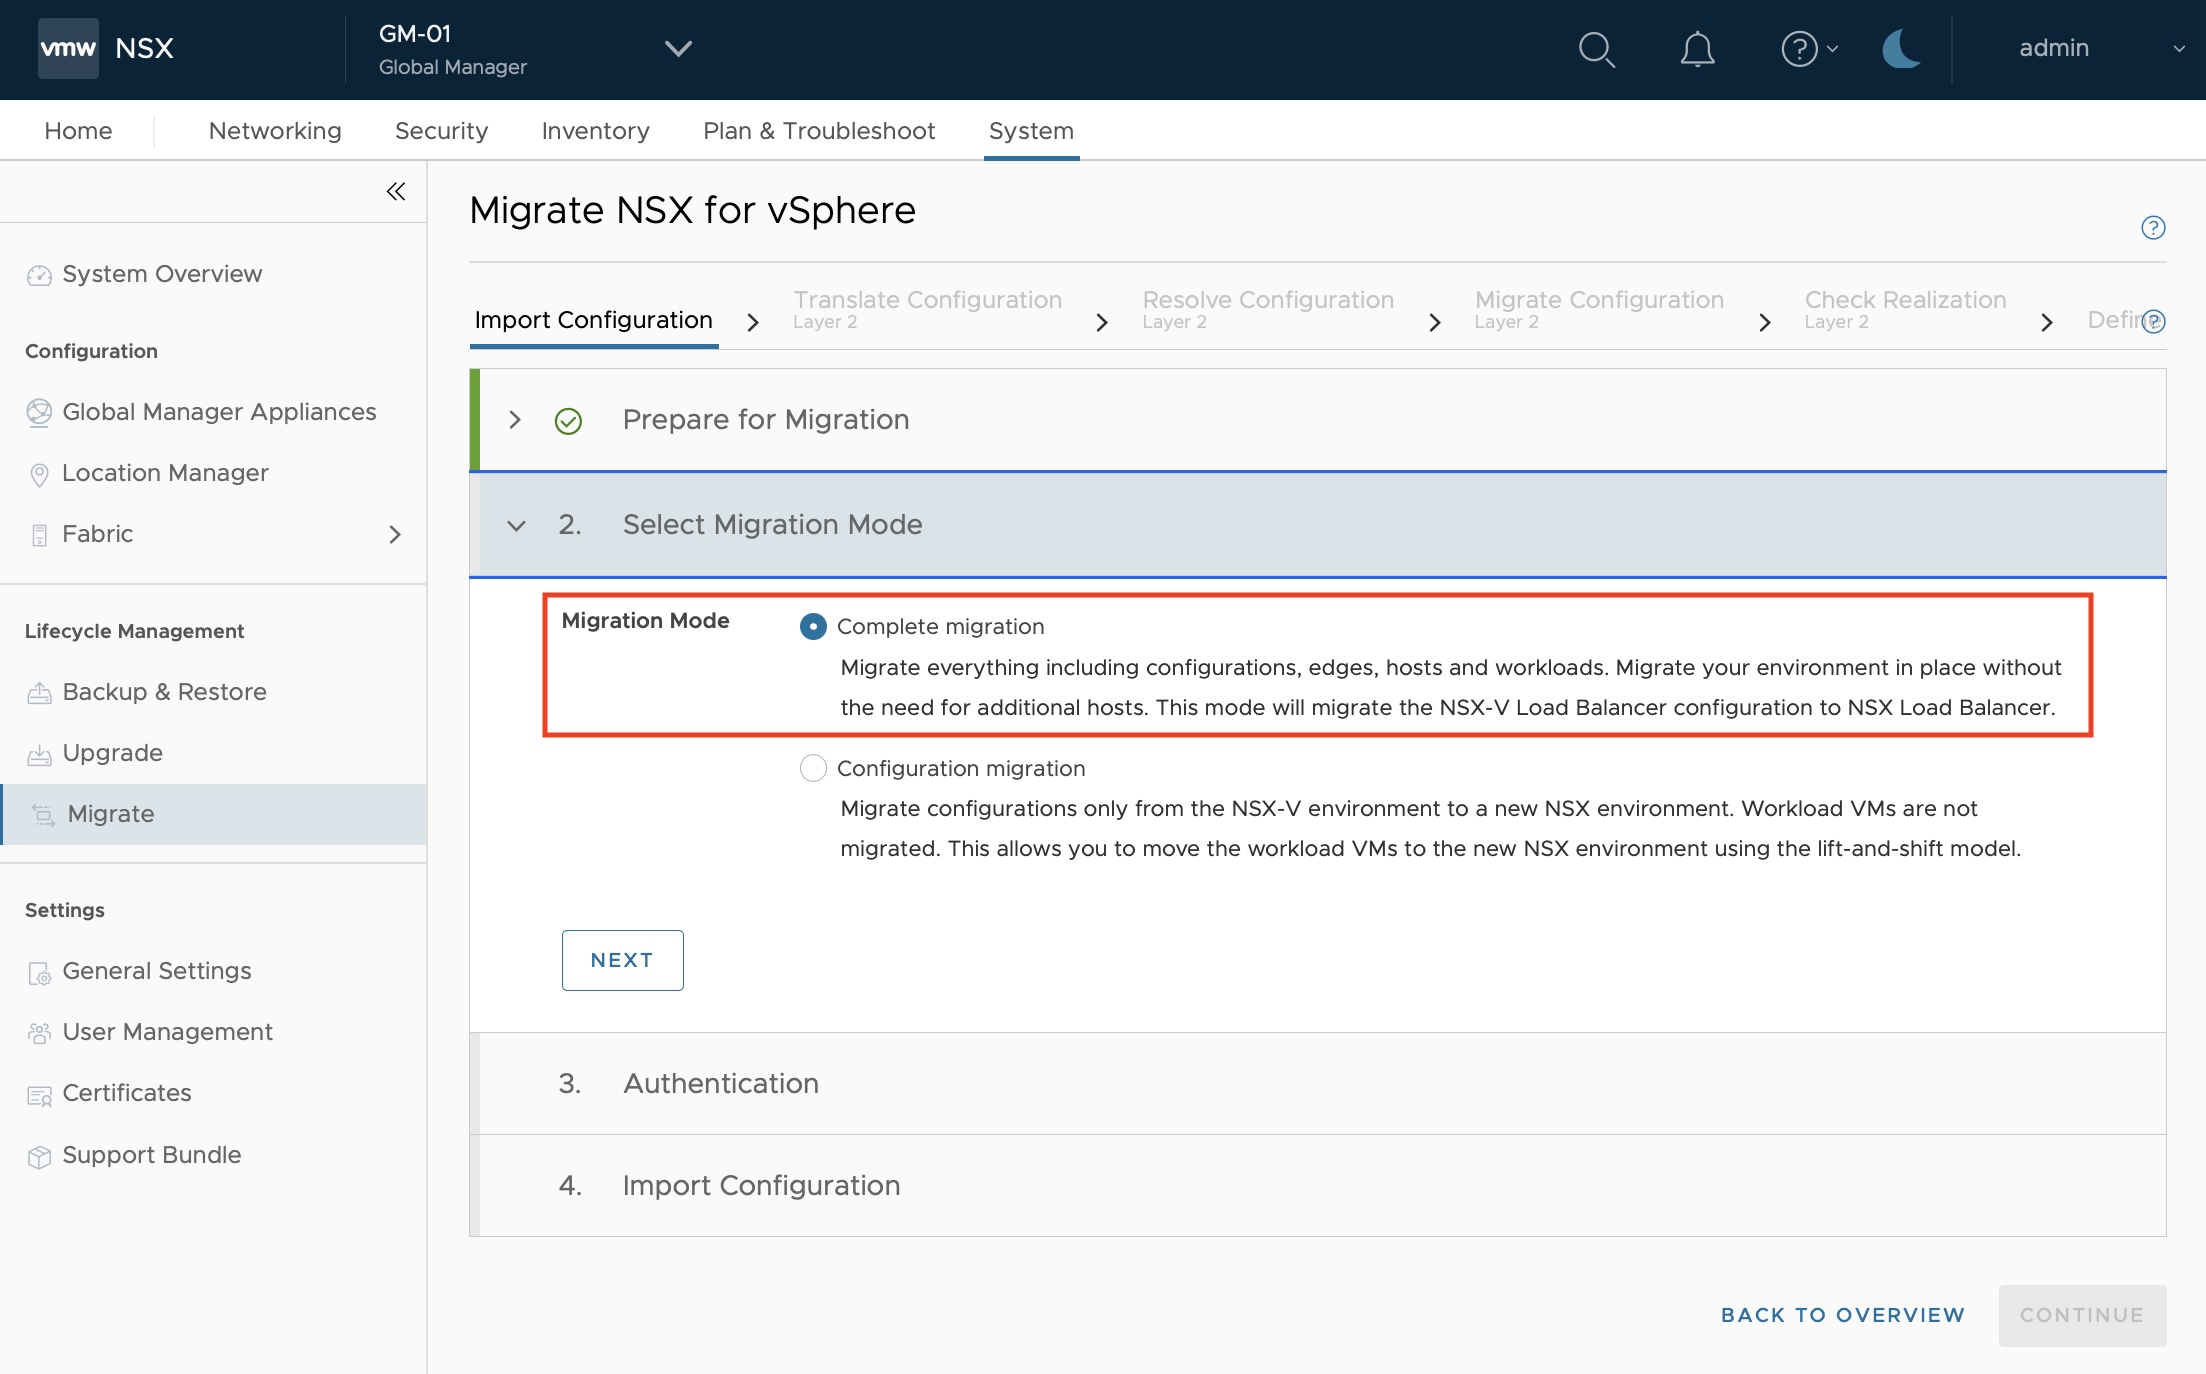Toggle dark mode moon icon
Viewport: 2206px width, 1374px height.
pyautogui.click(x=1900, y=49)
